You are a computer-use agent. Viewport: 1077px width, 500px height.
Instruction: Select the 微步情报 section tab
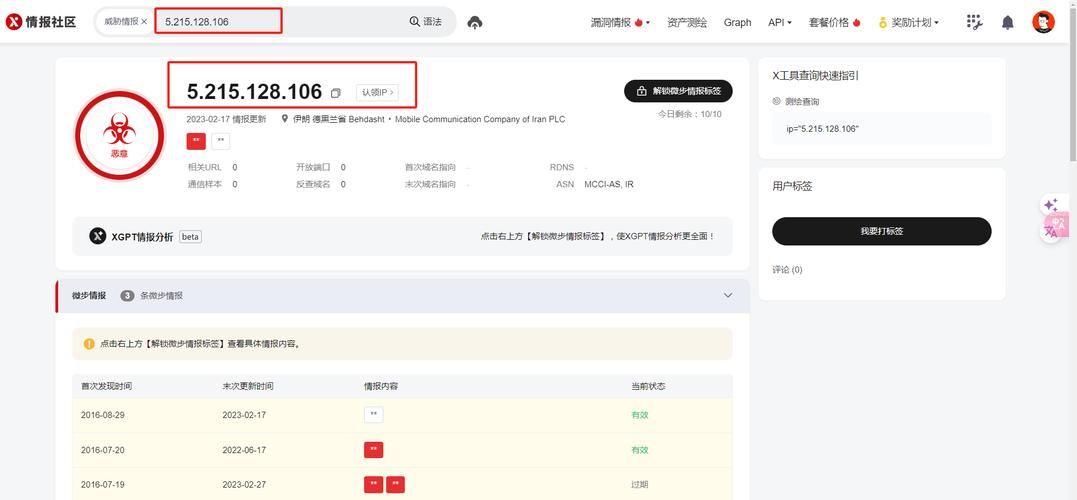pos(89,295)
